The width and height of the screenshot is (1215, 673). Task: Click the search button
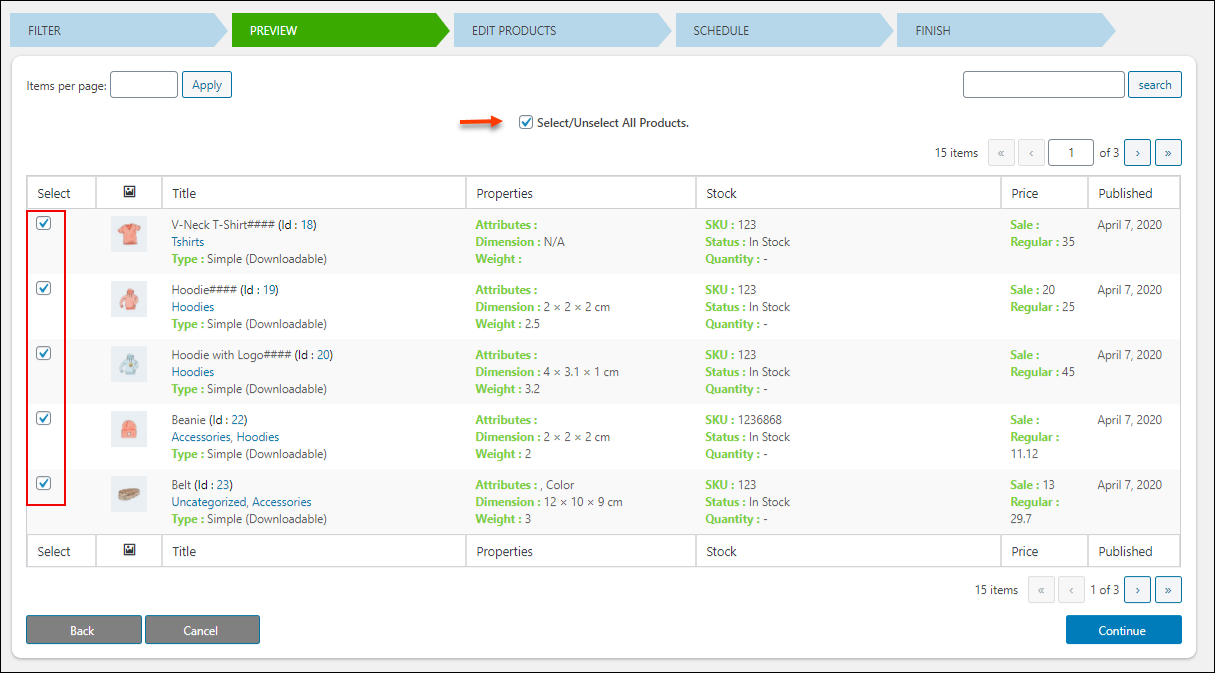[x=1155, y=85]
